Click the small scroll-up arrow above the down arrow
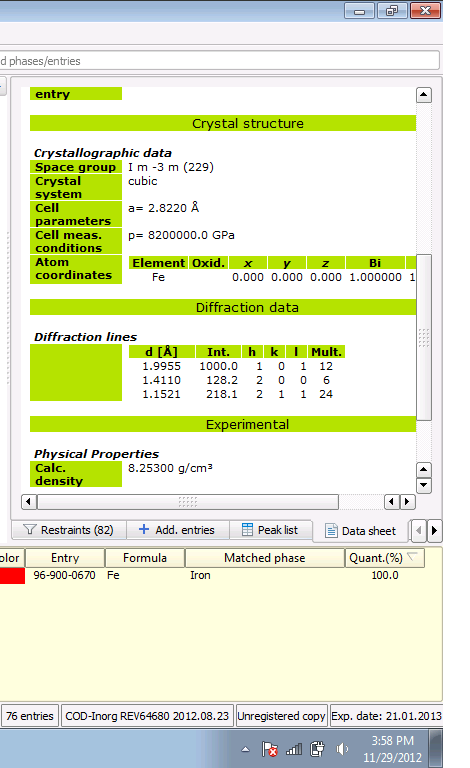 pos(423,470)
